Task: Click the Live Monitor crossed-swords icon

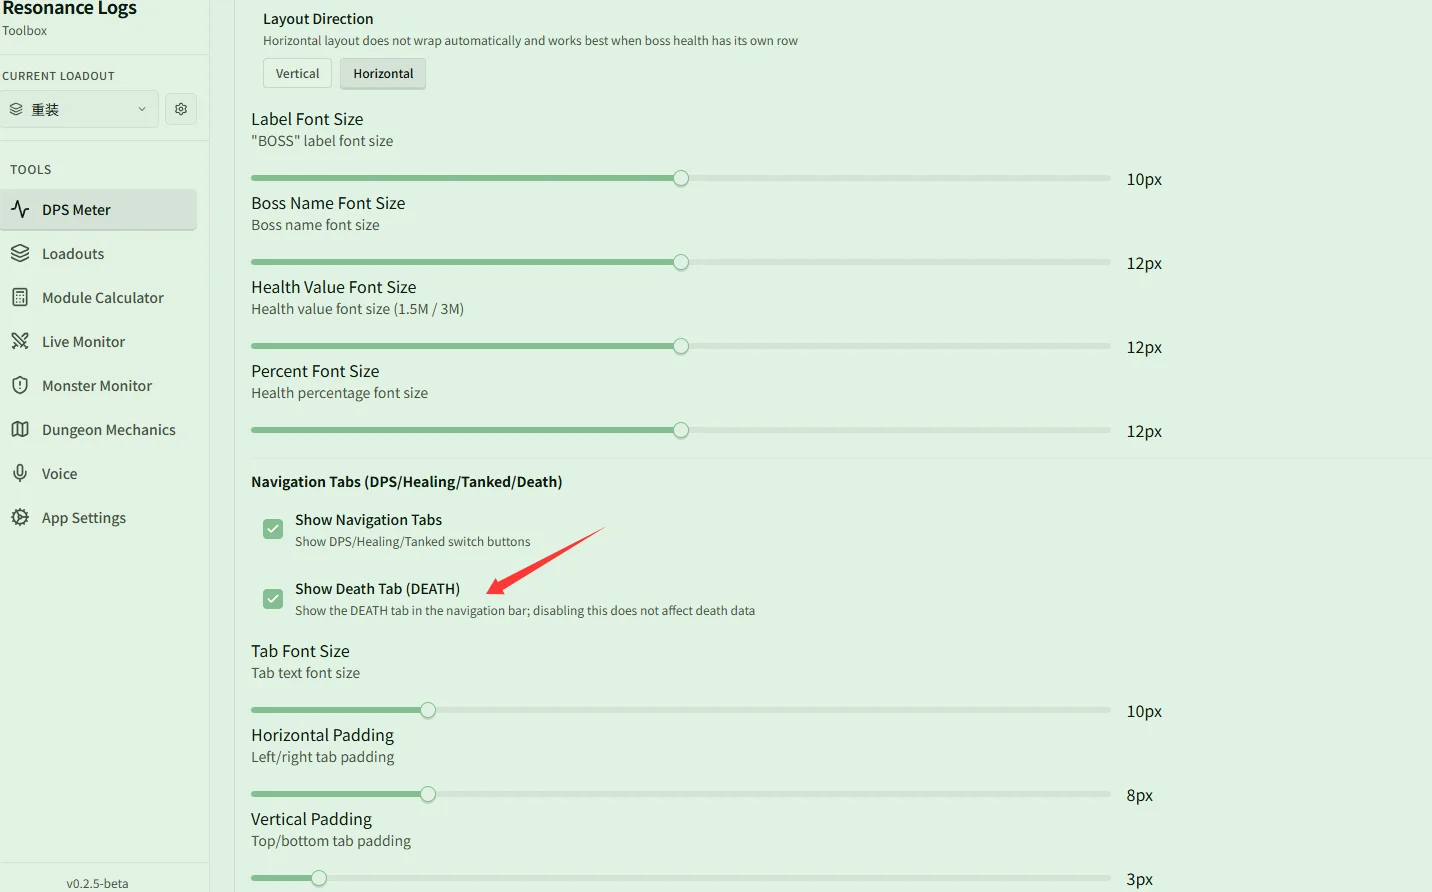Action: click(20, 341)
